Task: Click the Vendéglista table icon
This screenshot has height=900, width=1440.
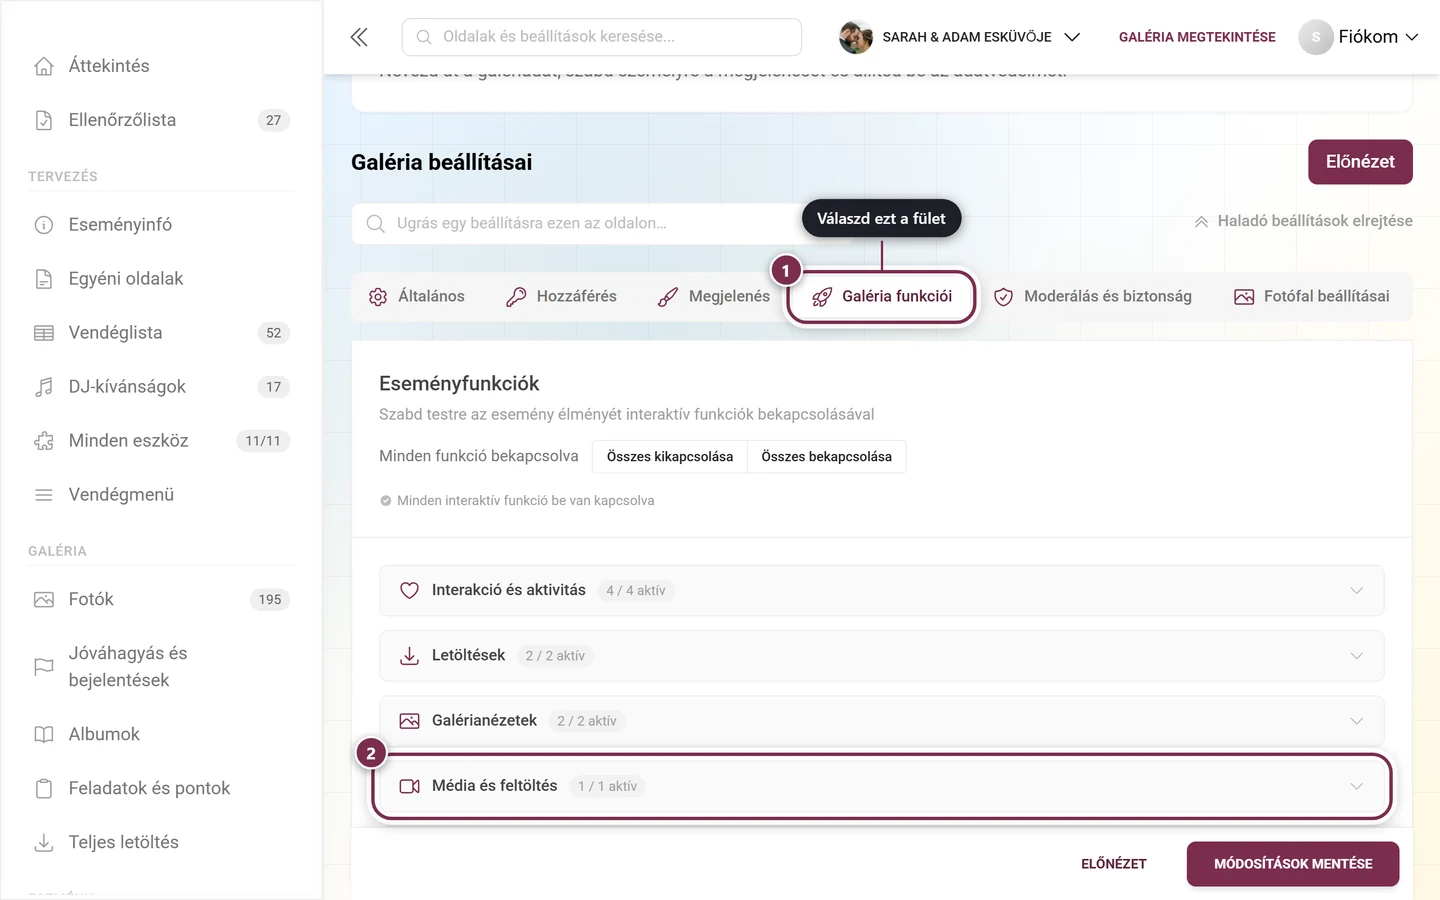Action: pos(44,333)
